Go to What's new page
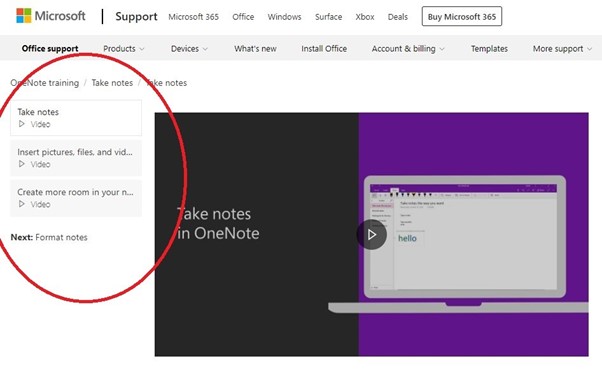 [255, 49]
